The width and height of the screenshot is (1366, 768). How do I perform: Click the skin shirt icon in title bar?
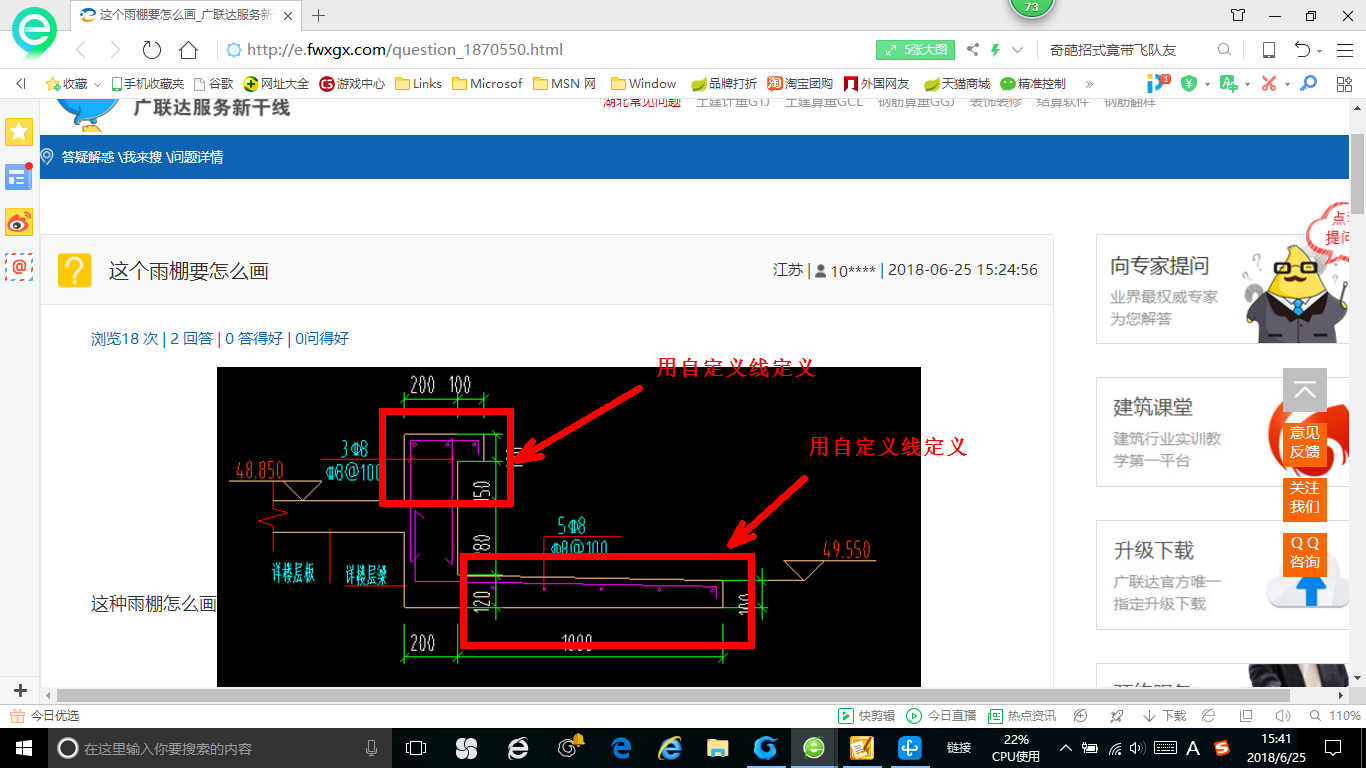(x=1238, y=15)
